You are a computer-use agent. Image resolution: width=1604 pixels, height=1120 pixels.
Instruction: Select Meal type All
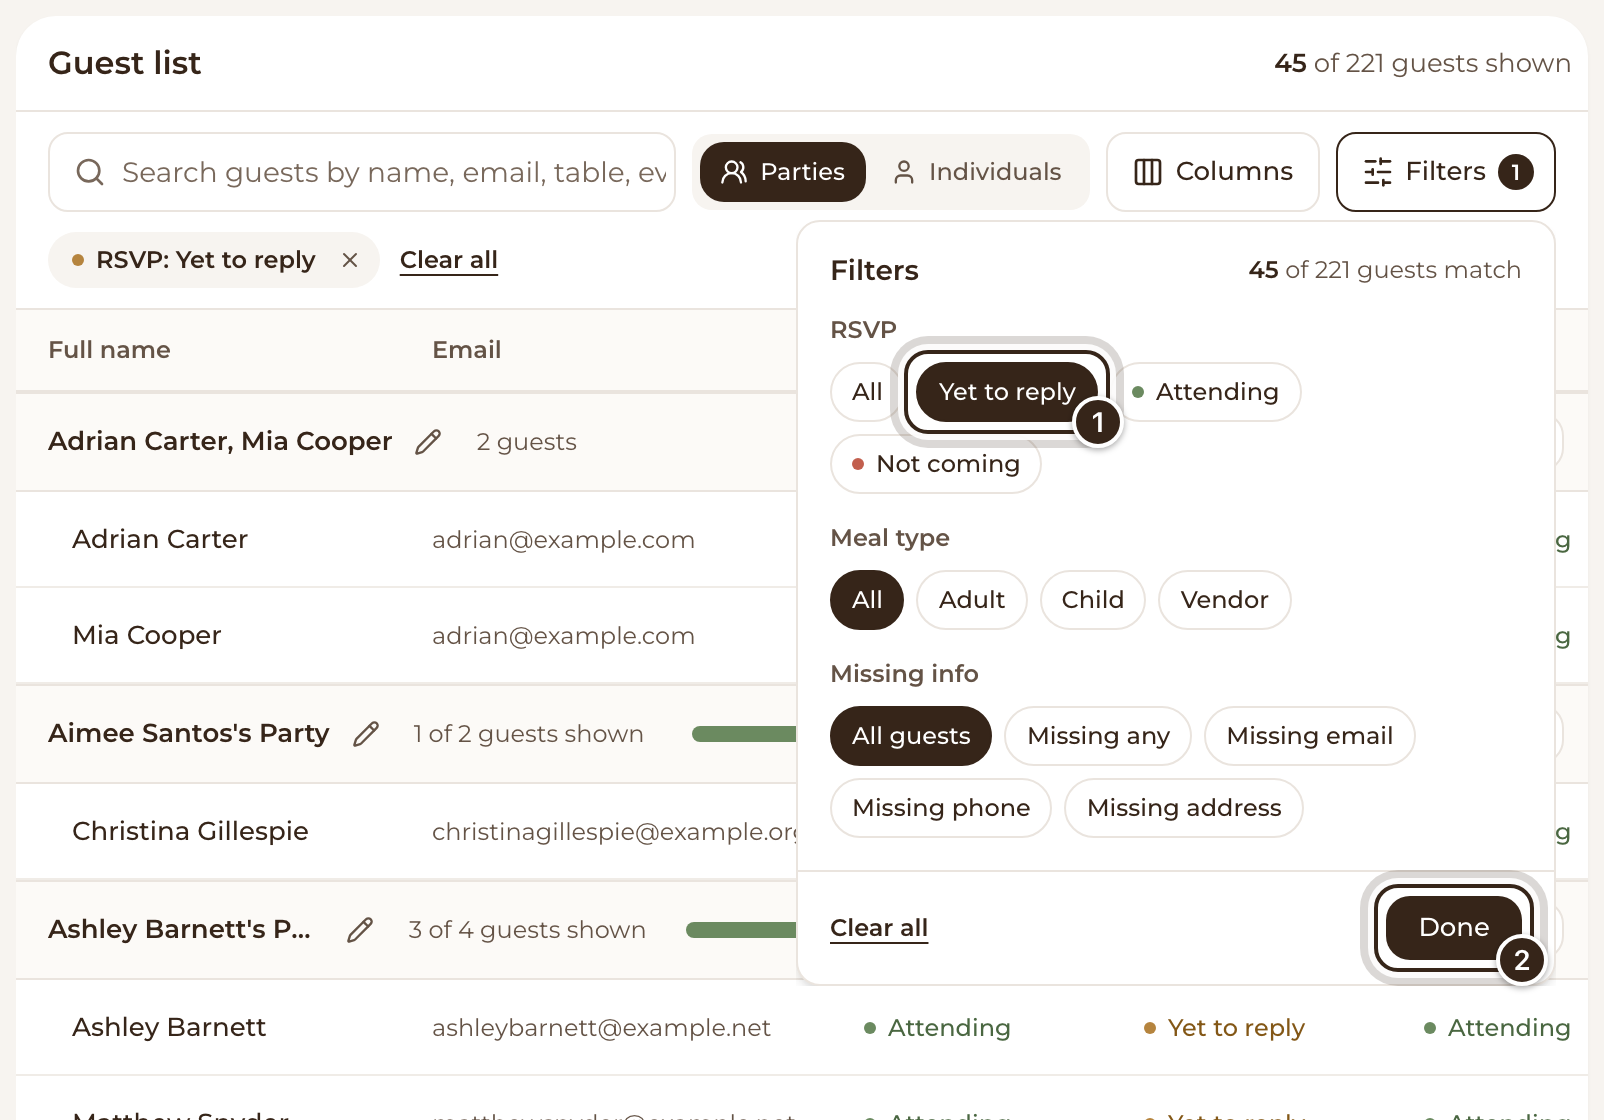coord(867,600)
